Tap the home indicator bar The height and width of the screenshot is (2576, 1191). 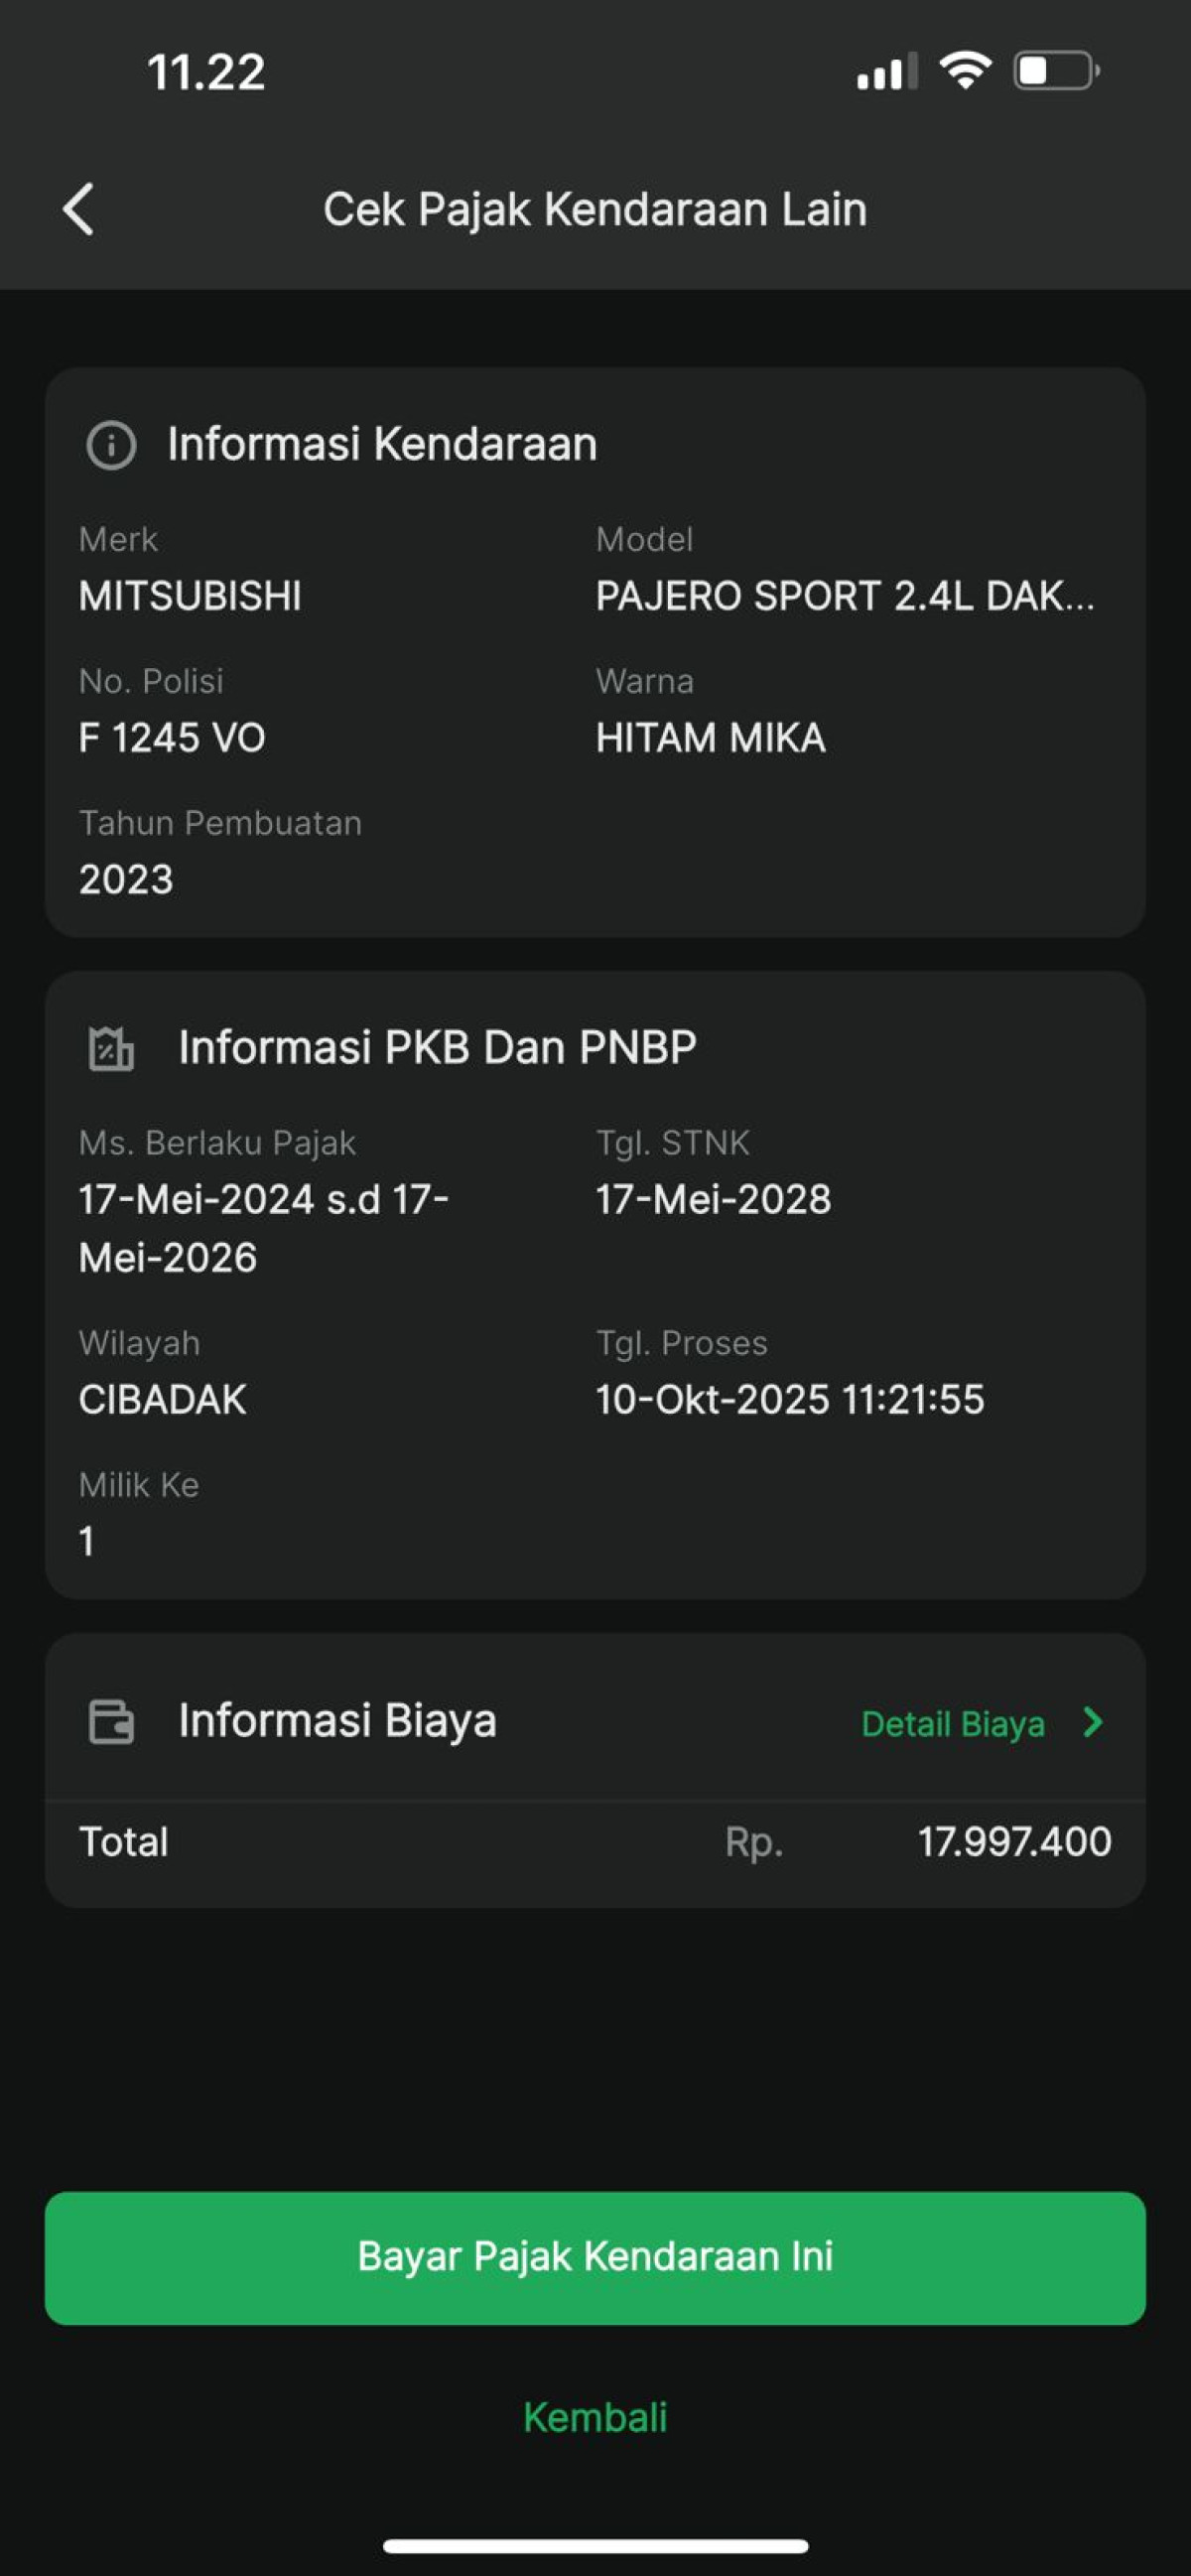[595, 2545]
